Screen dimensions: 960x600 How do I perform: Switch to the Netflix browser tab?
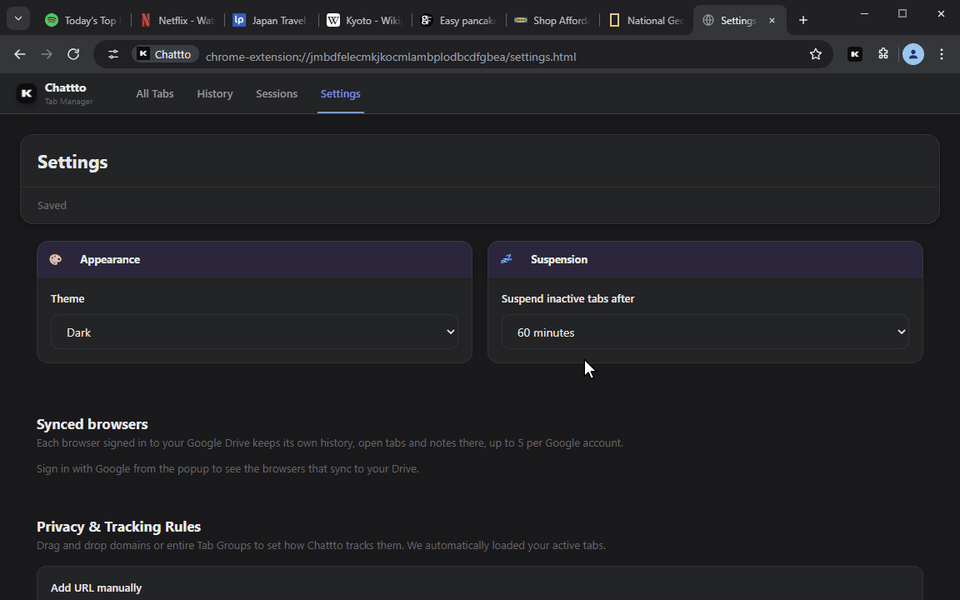pos(177,20)
